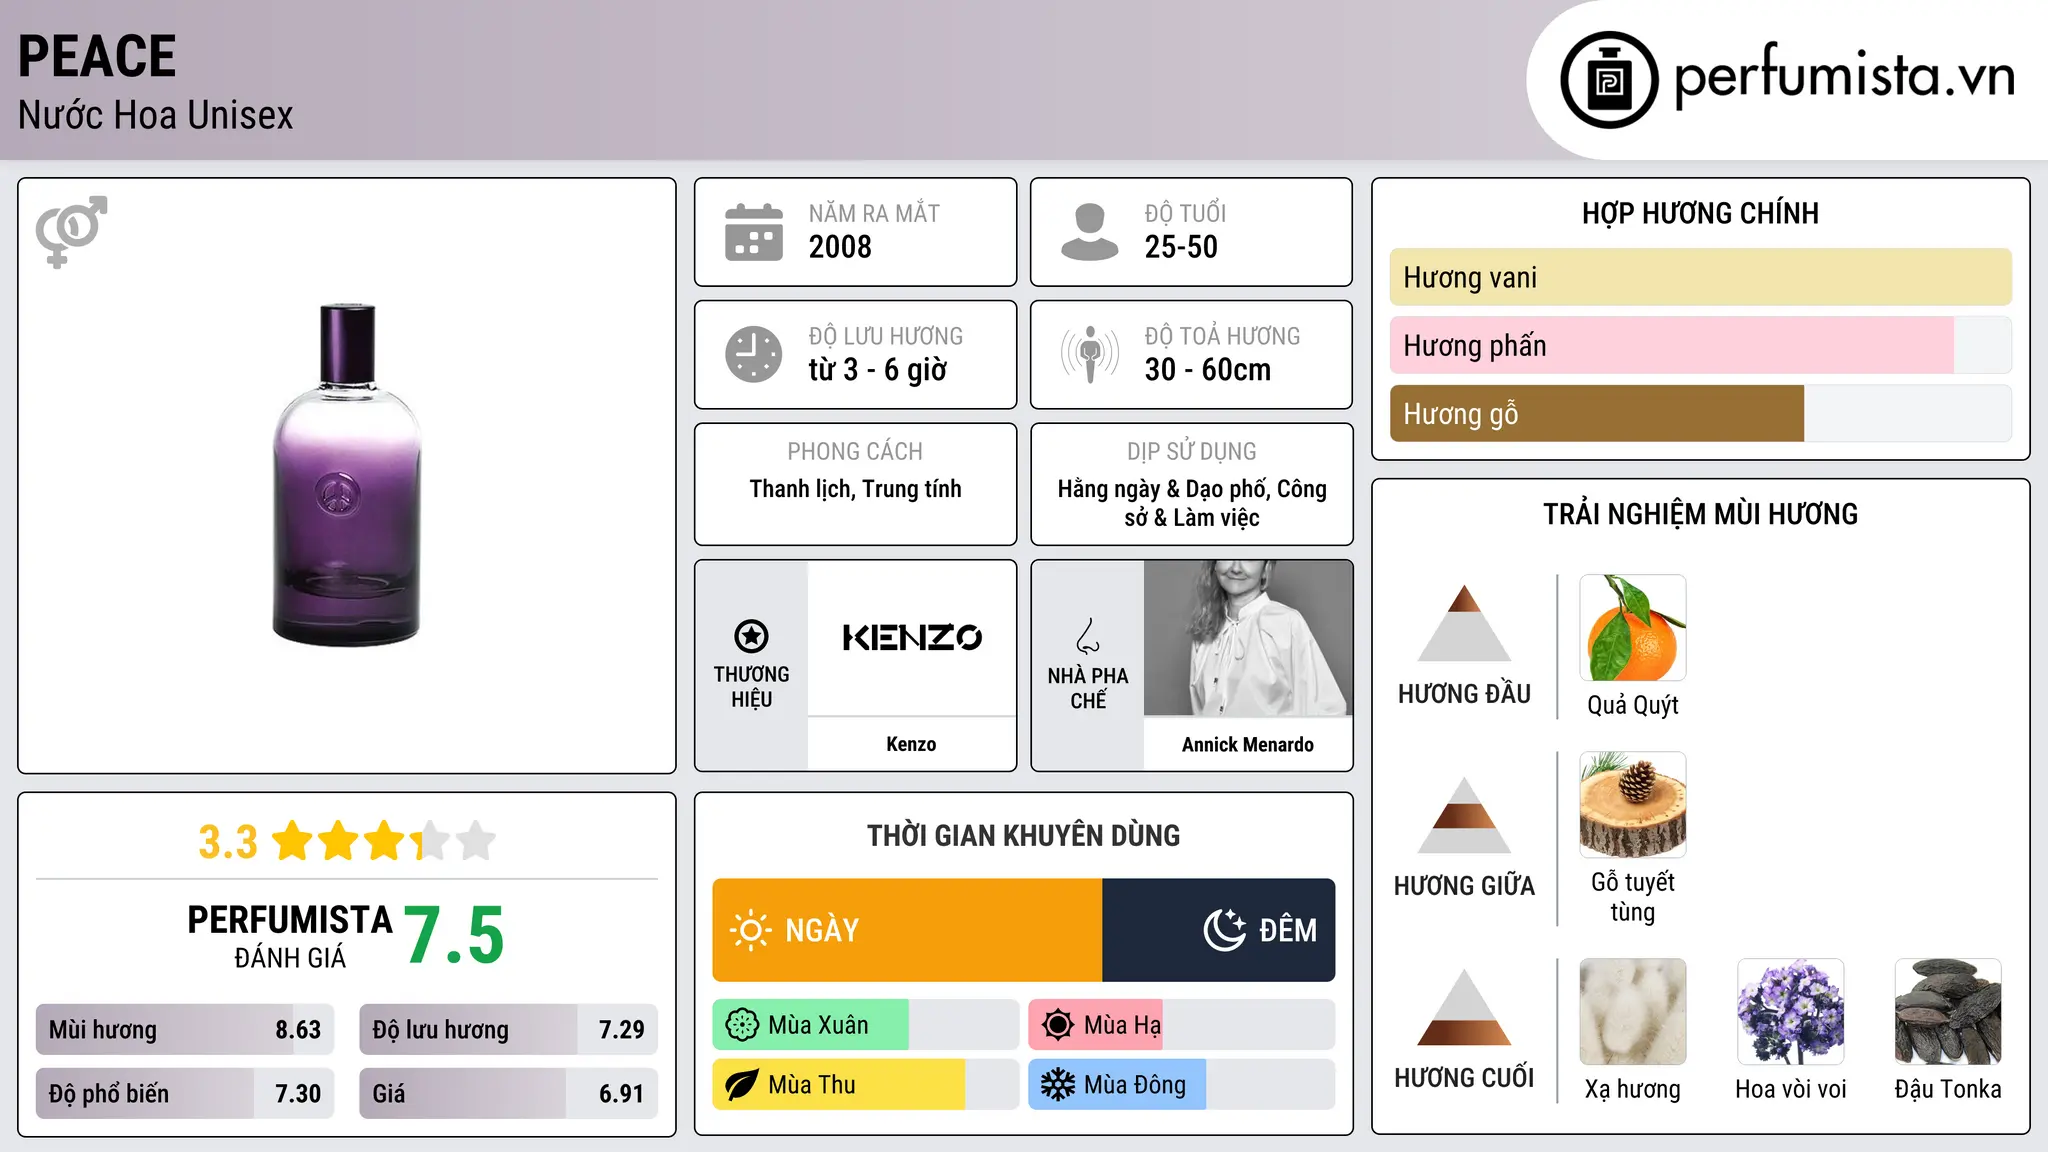Click the longevity value từ 3 - 6 giờ
The height and width of the screenshot is (1152, 2048).
pyautogui.click(x=878, y=370)
